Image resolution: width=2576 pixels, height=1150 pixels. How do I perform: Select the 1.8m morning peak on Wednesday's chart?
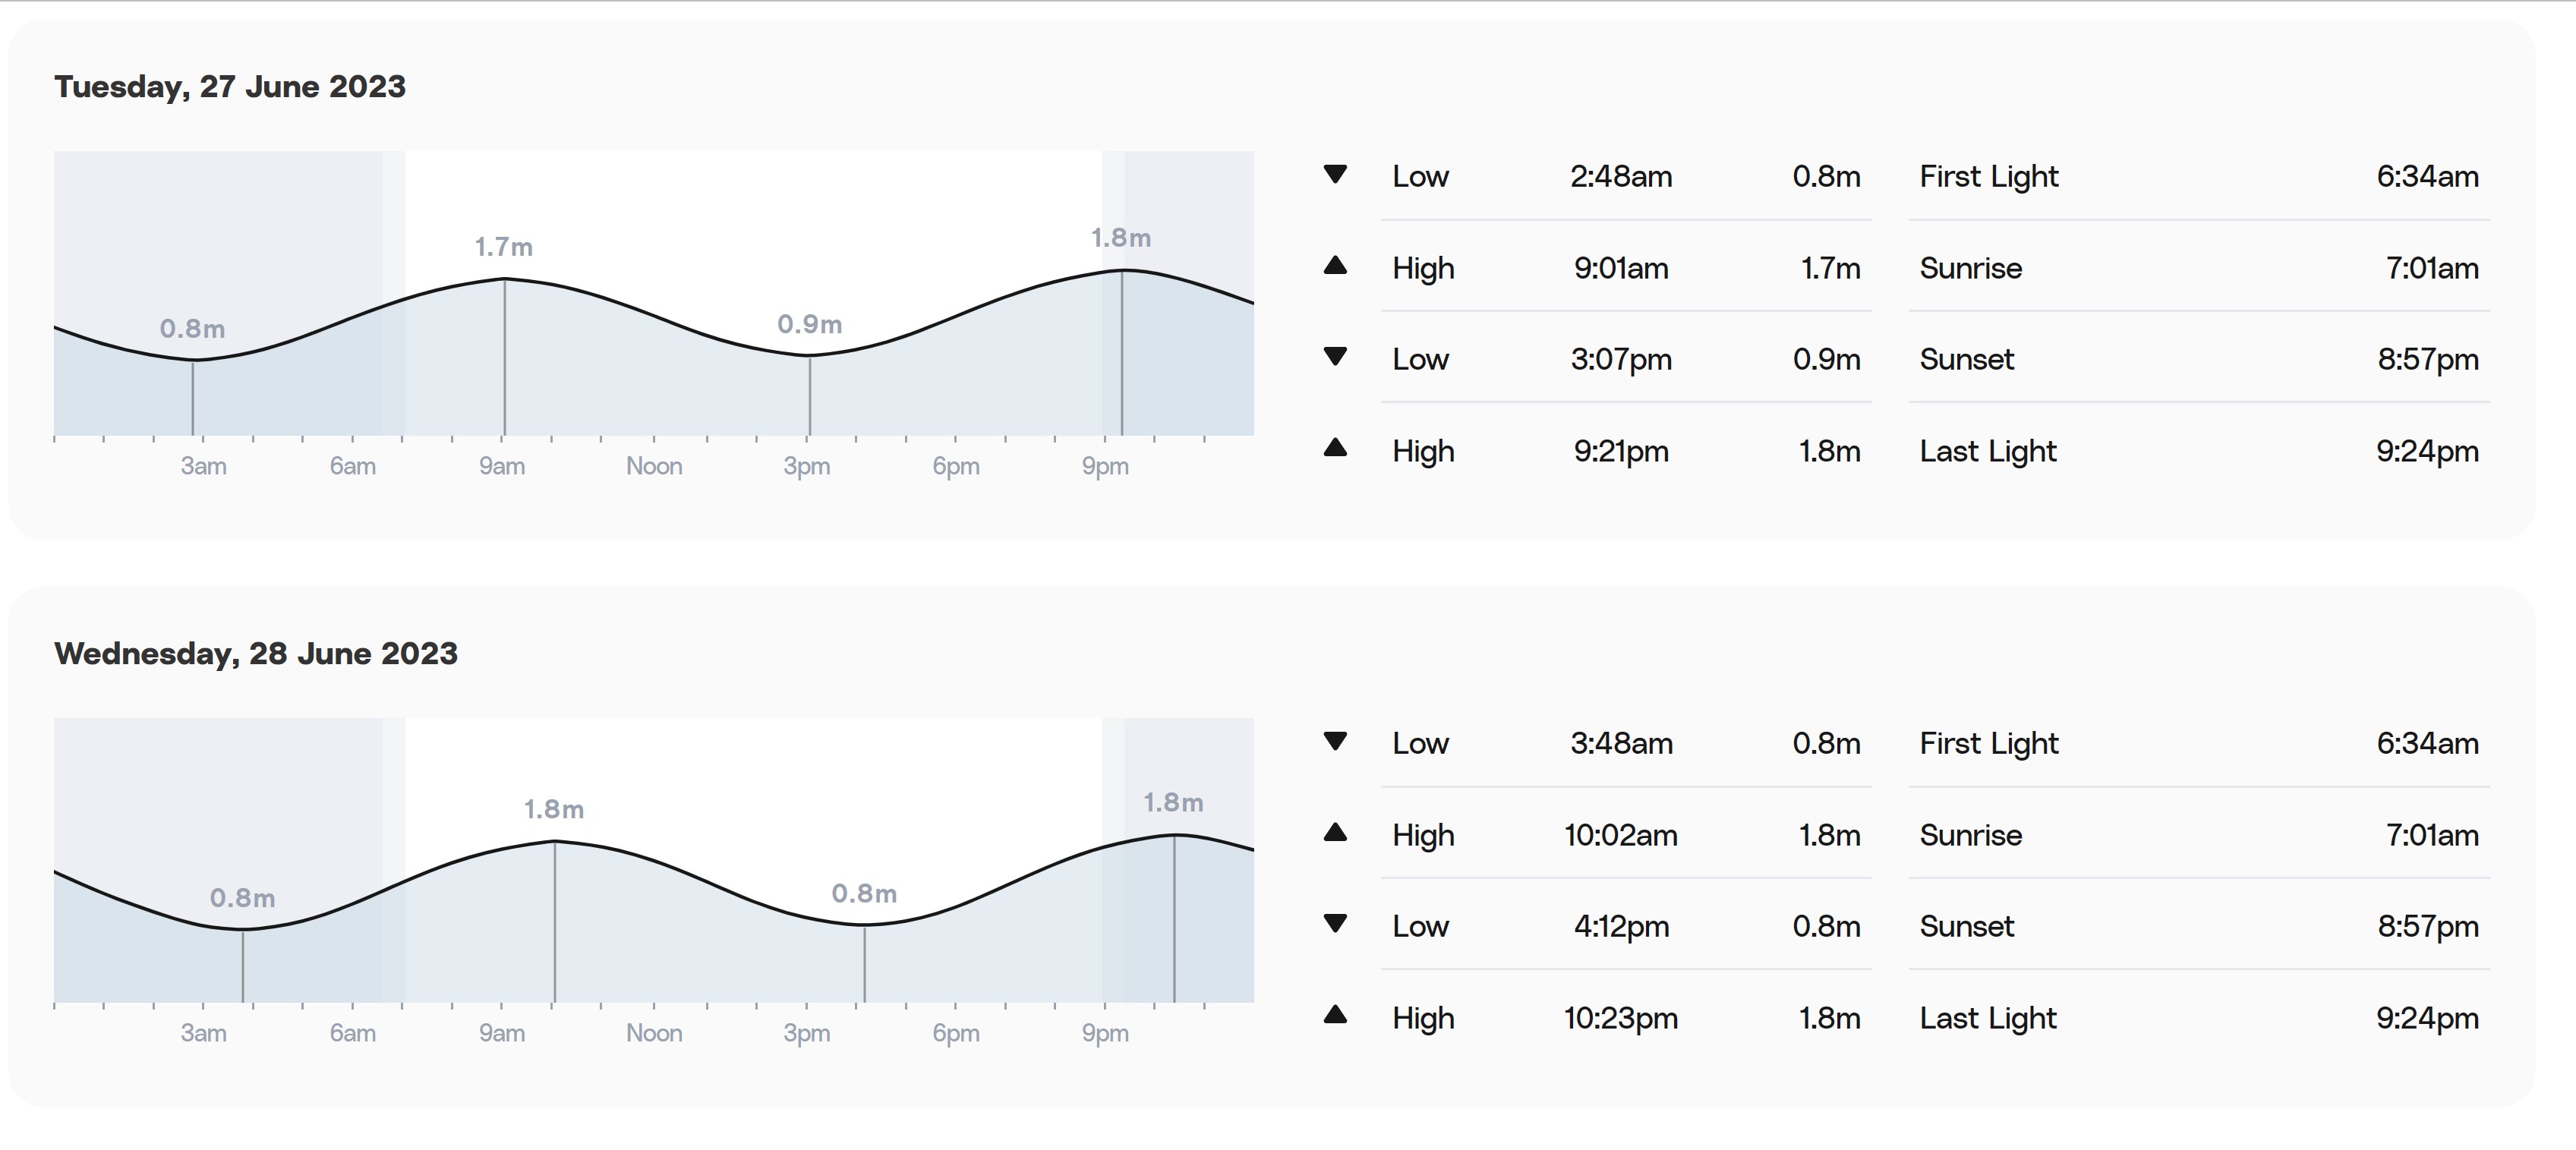[x=554, y=809]
